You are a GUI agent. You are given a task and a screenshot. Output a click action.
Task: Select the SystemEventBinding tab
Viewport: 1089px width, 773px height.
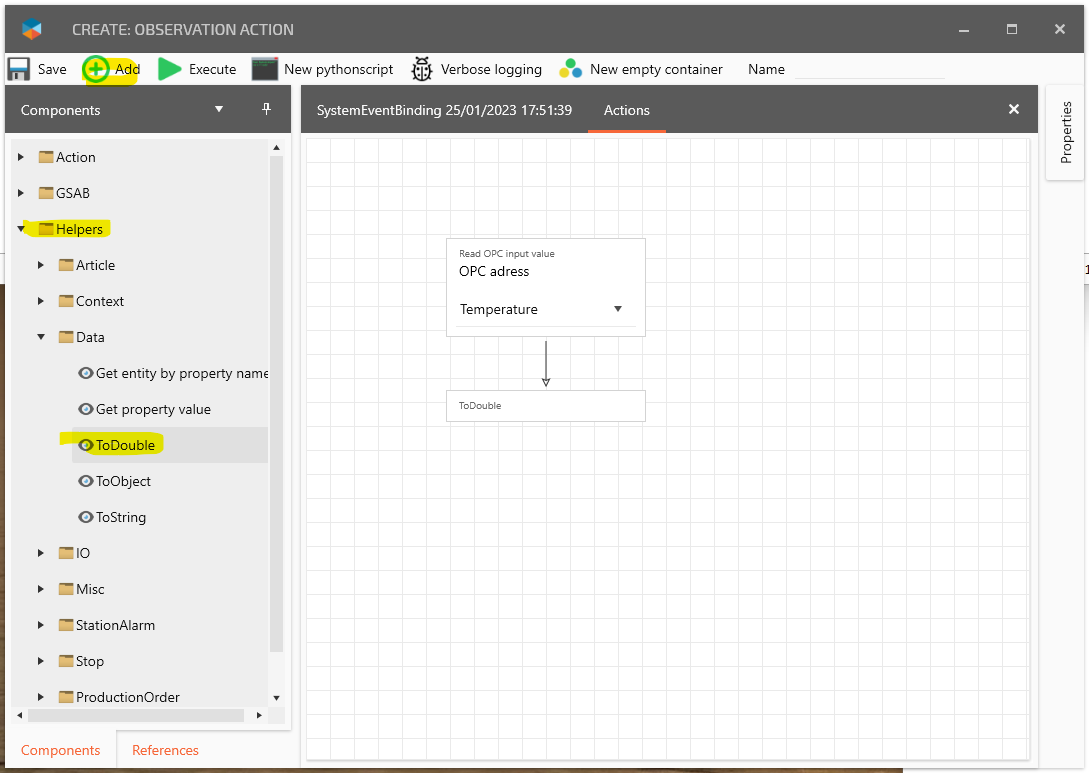(444, 110)
